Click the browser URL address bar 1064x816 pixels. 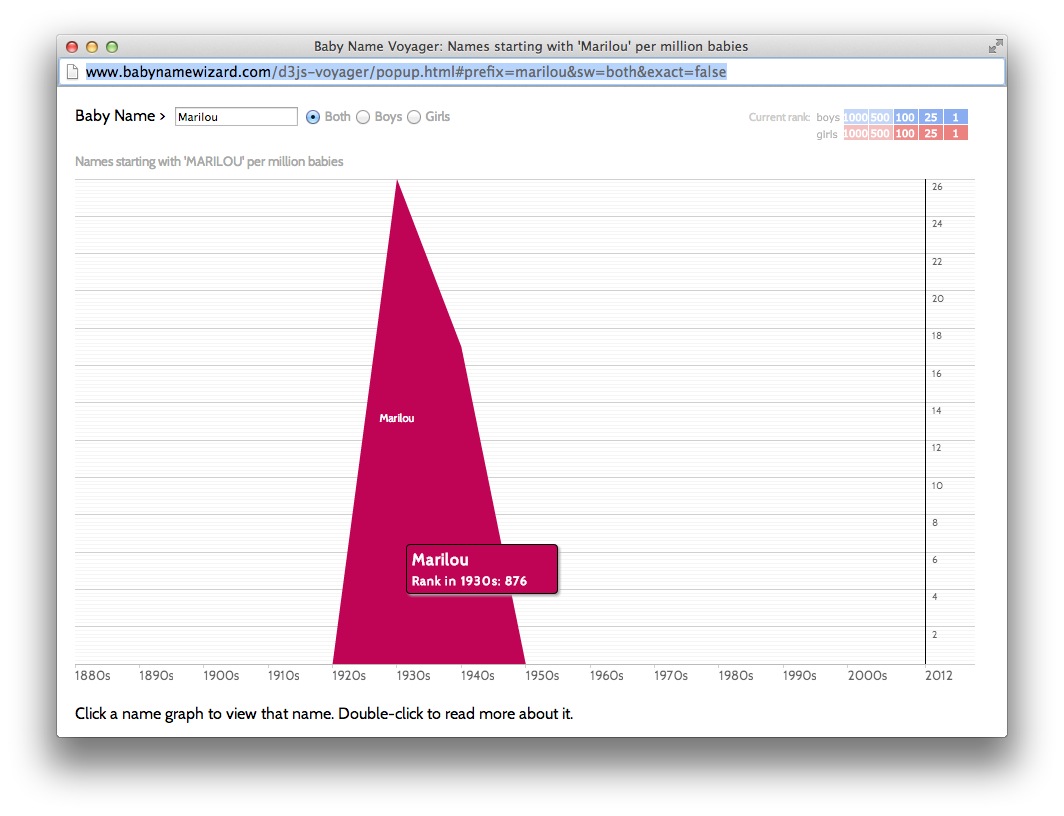tap(532, 72)
